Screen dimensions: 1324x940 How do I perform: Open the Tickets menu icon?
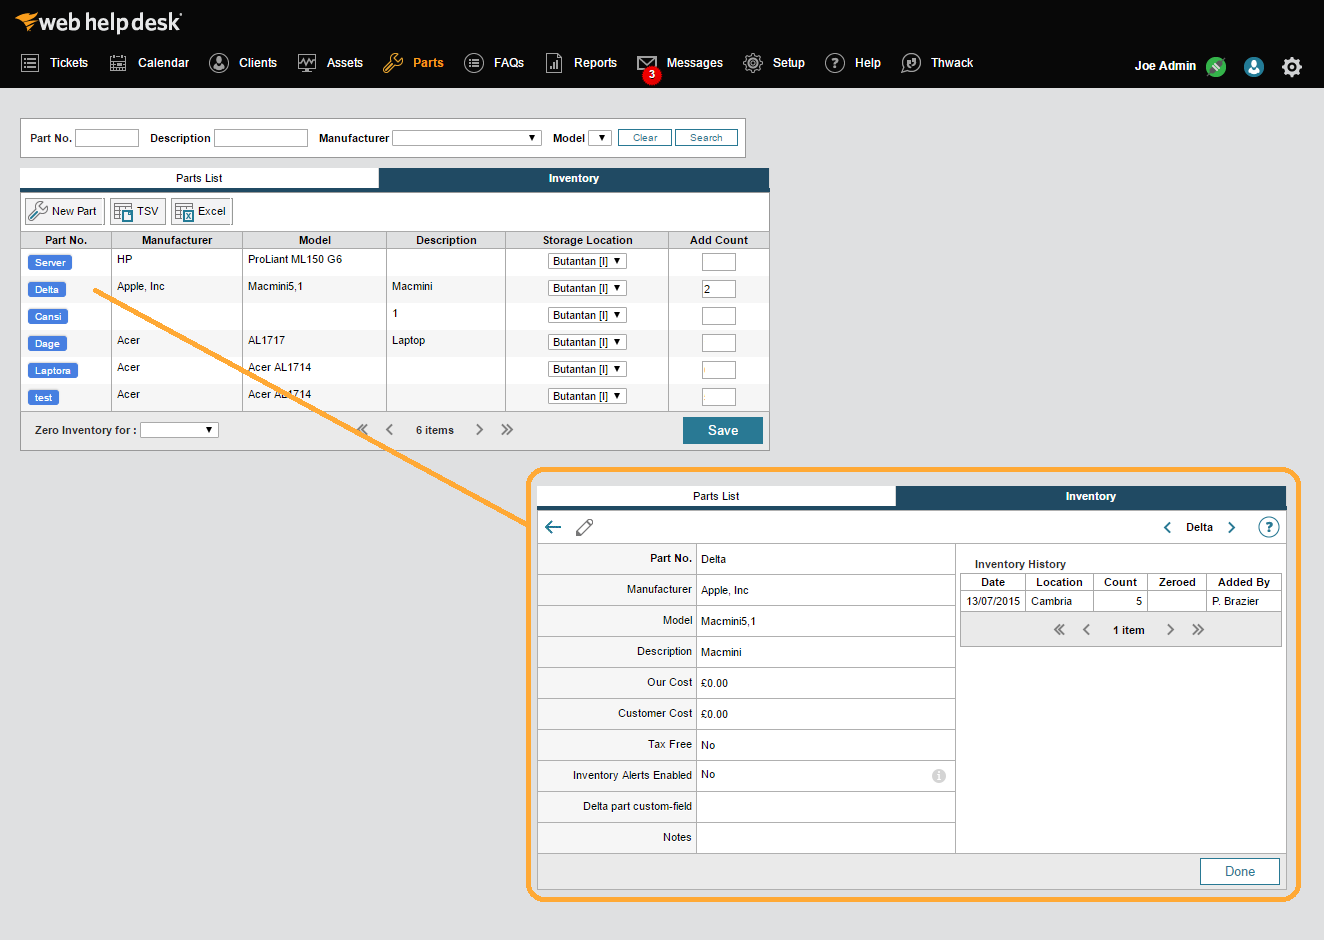coord(30,63)
